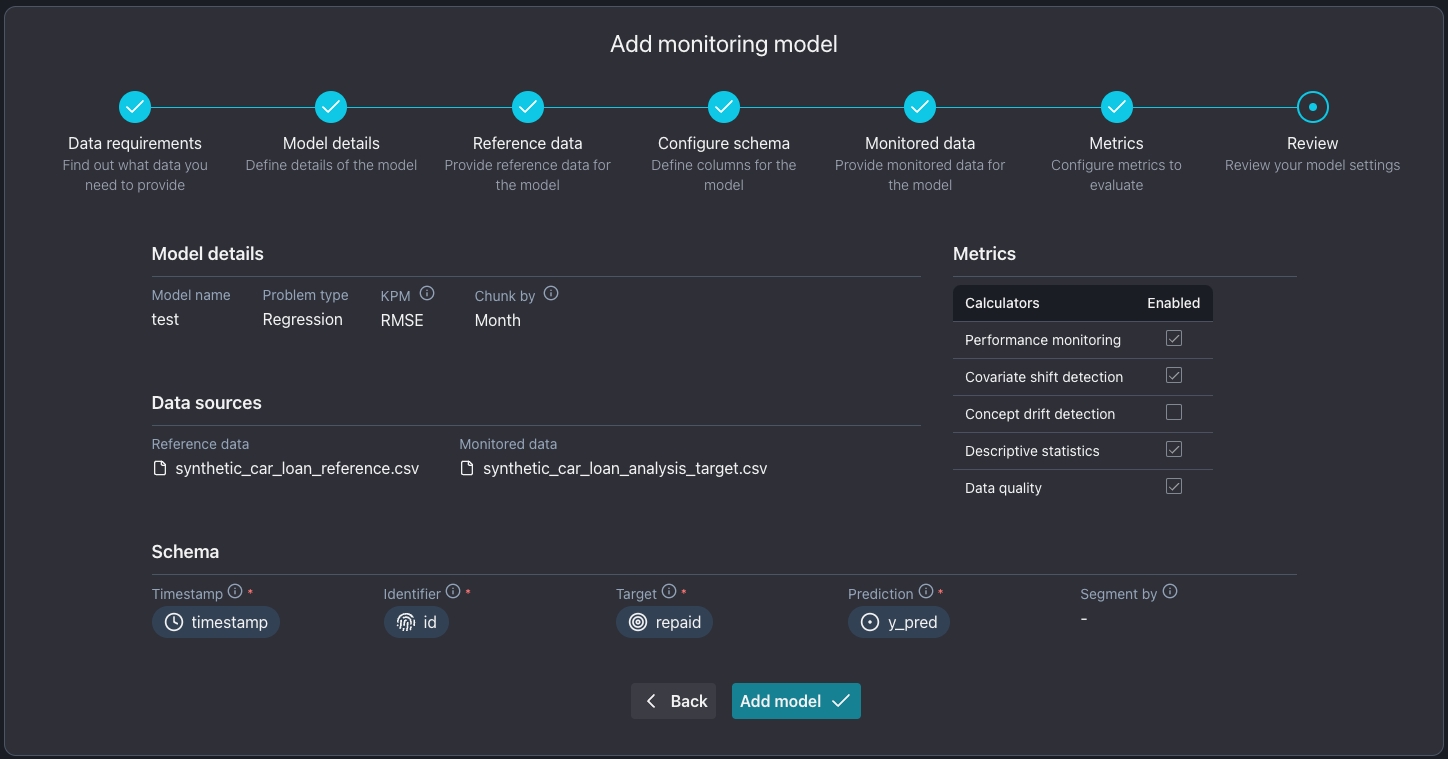The width and height of the screenshot is (1448, 759).
Task: Uncheck the Covariate shift detection checkbox
Action: tap(1174, 376)
